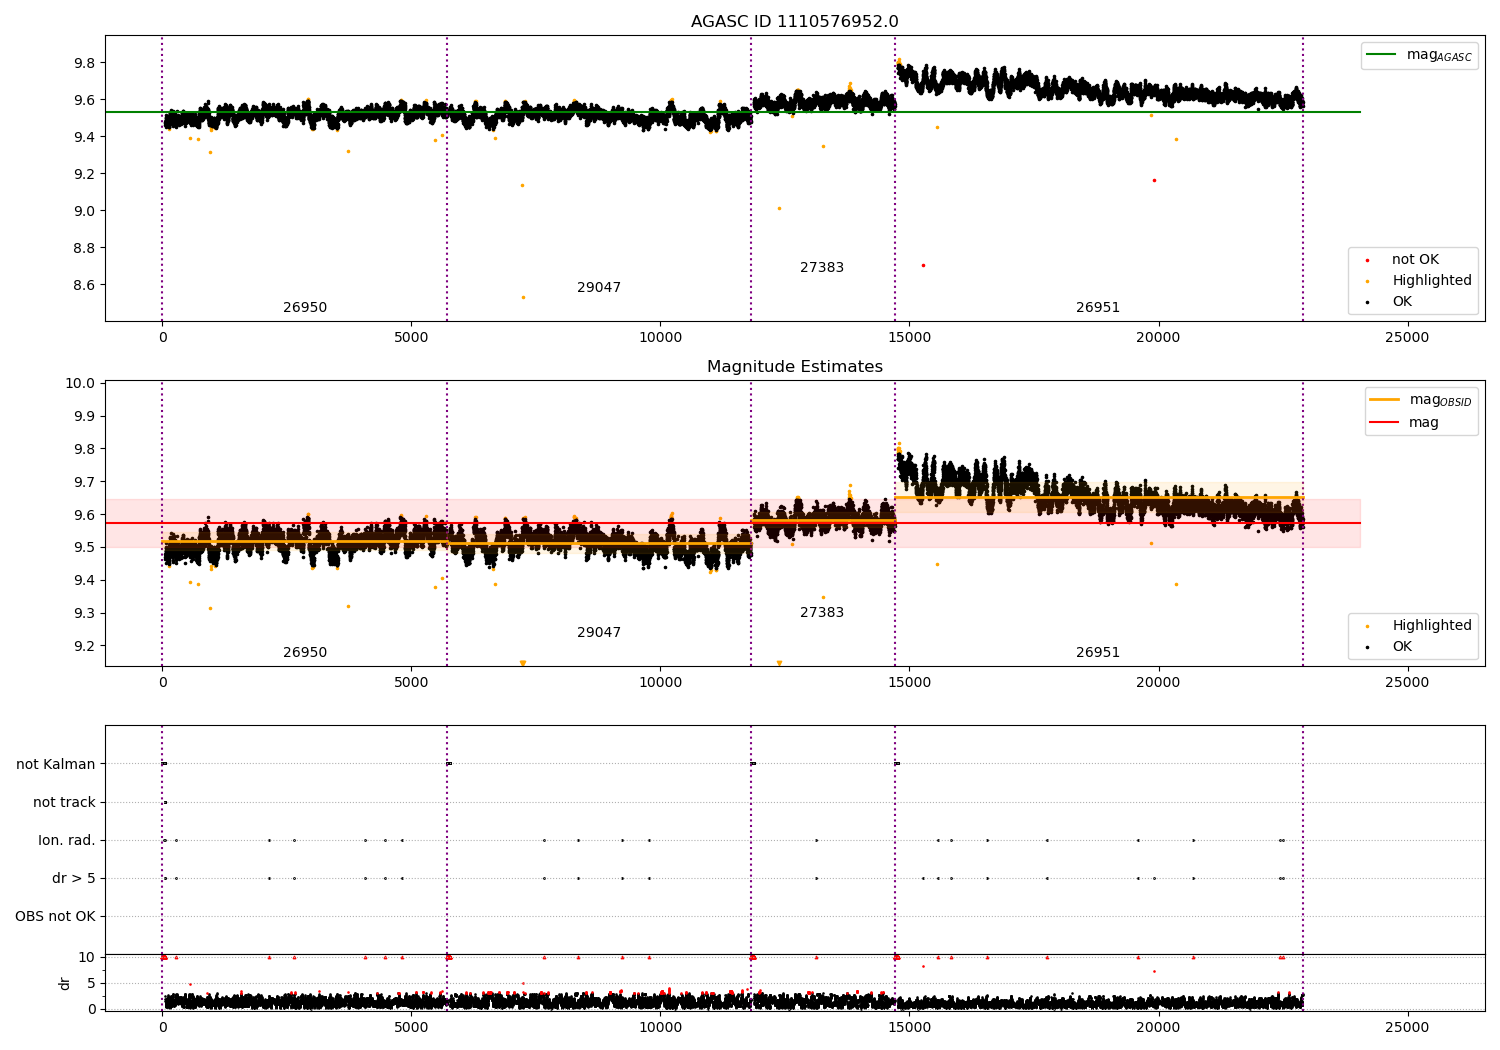The width and height of the screenshot is (1500, 1050).
Task: Click obsid label 27383 in the top plot
Action: point(822,268)
